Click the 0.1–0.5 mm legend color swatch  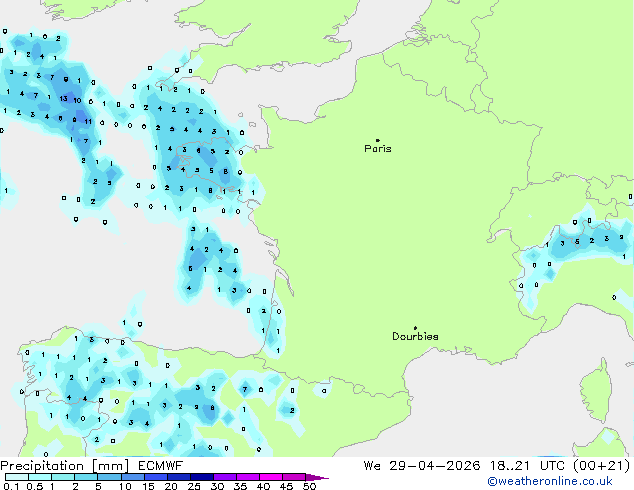pyautogui.click(x=17, y=477)
